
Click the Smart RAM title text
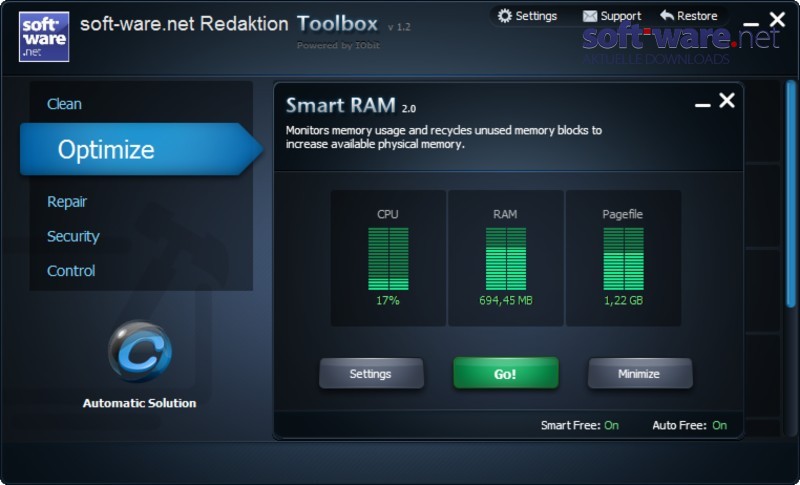tap(341, 105)
